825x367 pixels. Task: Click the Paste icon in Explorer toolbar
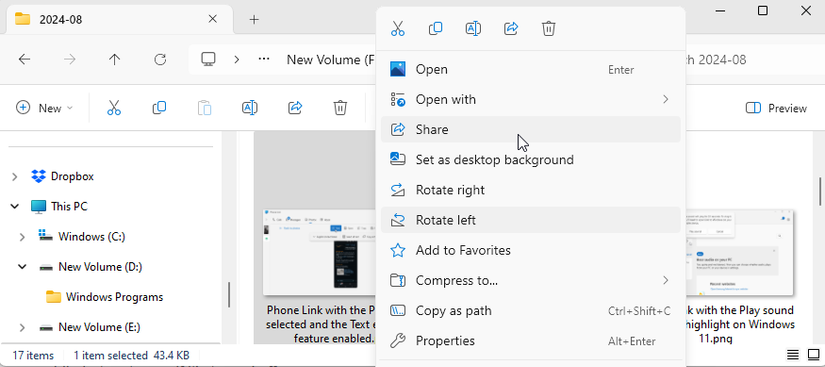204,108
